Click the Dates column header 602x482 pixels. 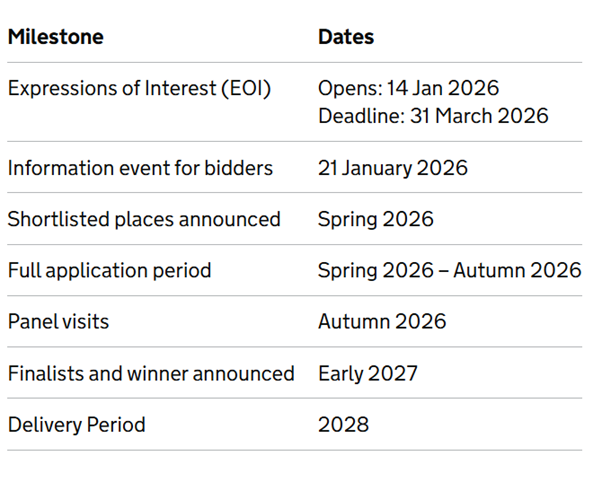point(346,37)
